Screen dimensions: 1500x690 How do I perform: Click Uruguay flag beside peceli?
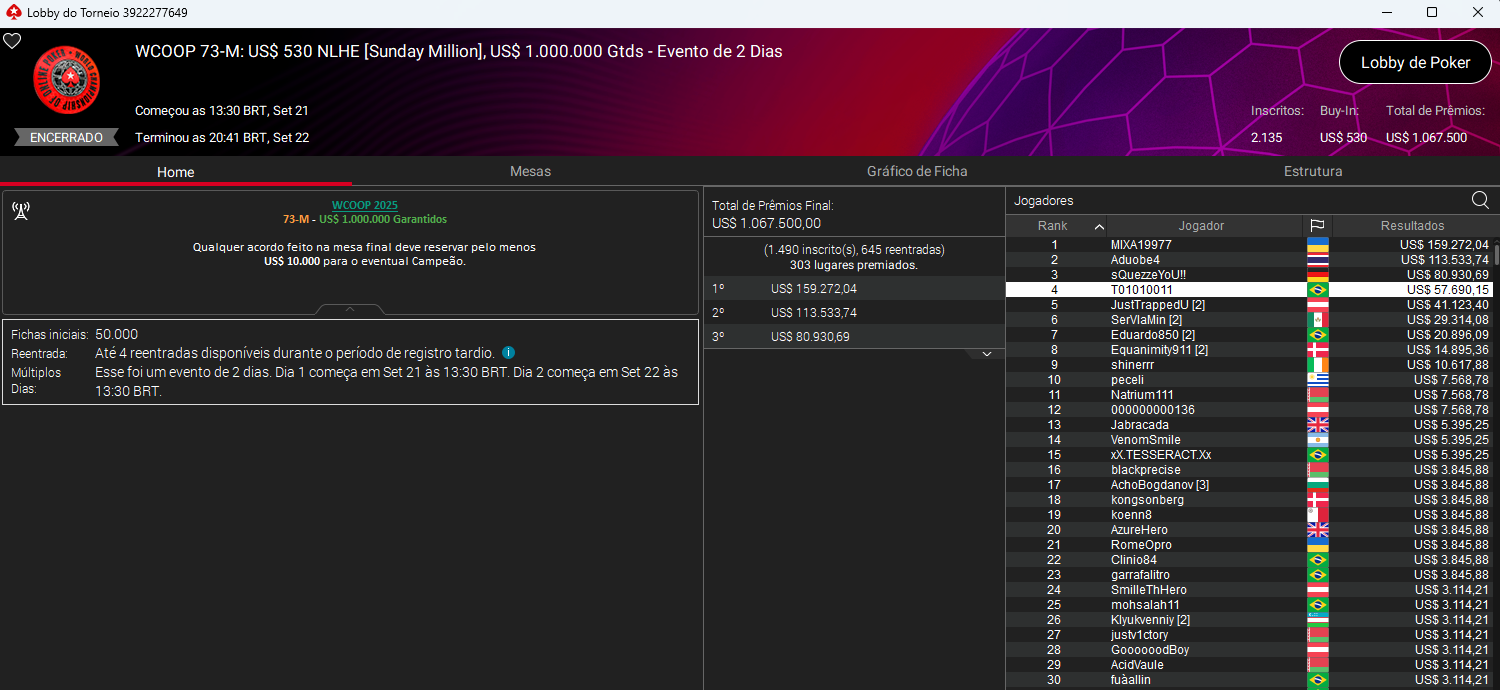1317,380
